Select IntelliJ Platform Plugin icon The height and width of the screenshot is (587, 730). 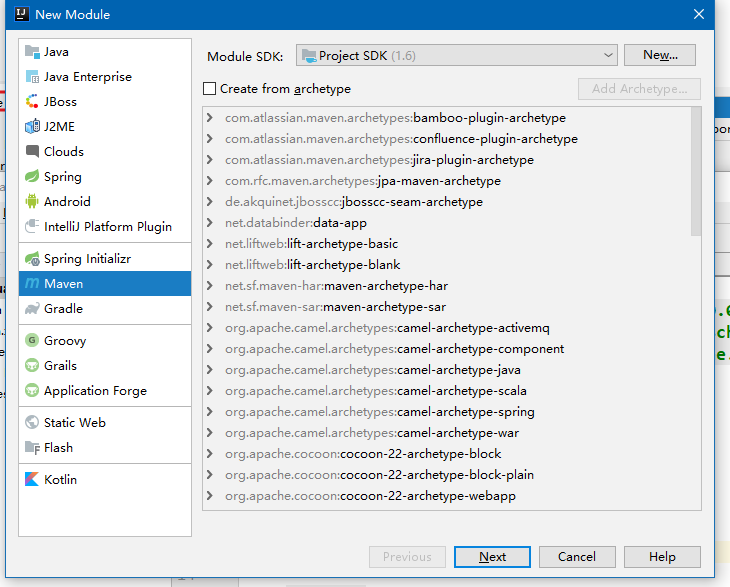tap(32, 226)
